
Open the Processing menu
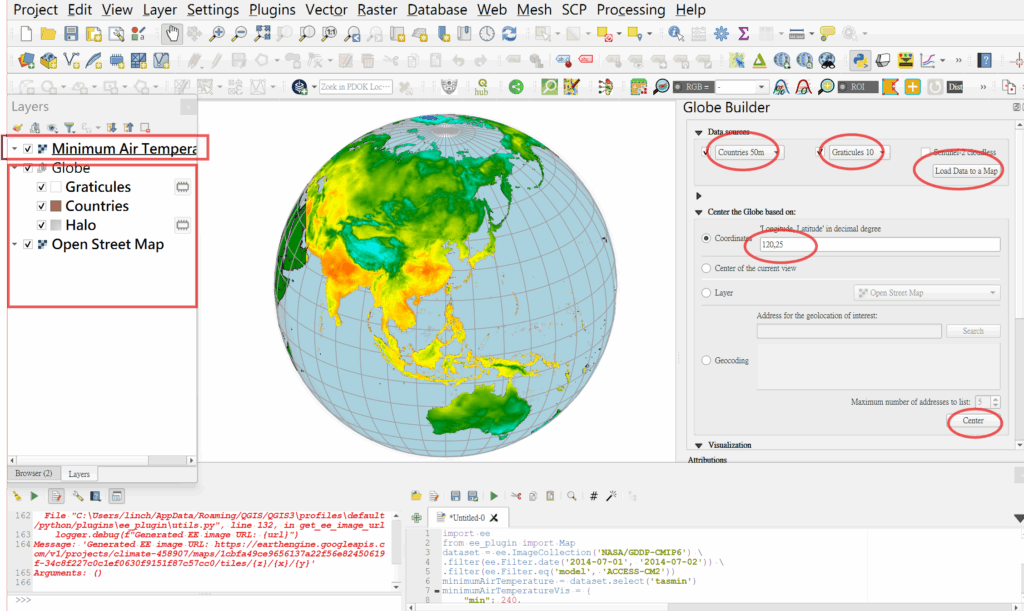pos(630,10)
